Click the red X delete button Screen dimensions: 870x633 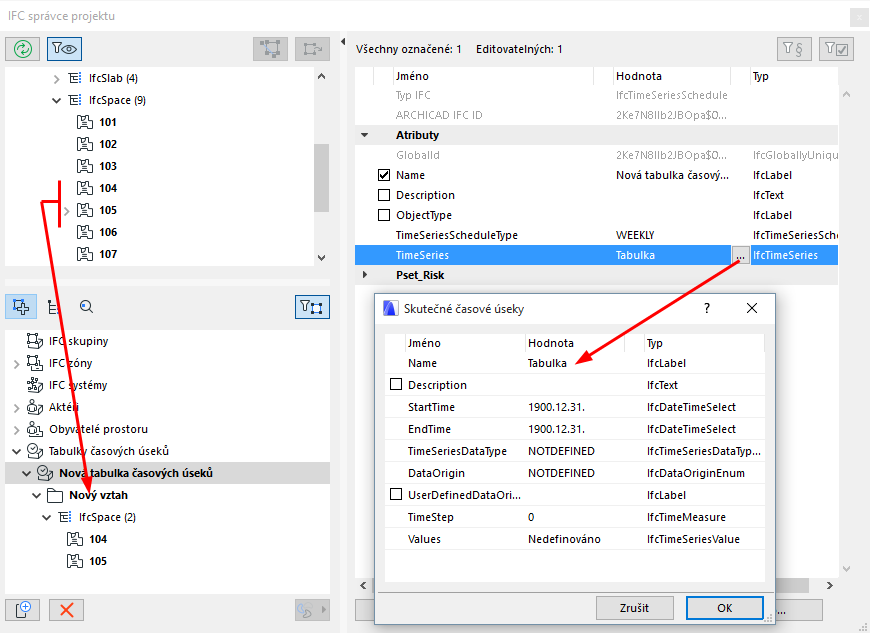click(x=67, y=610)
